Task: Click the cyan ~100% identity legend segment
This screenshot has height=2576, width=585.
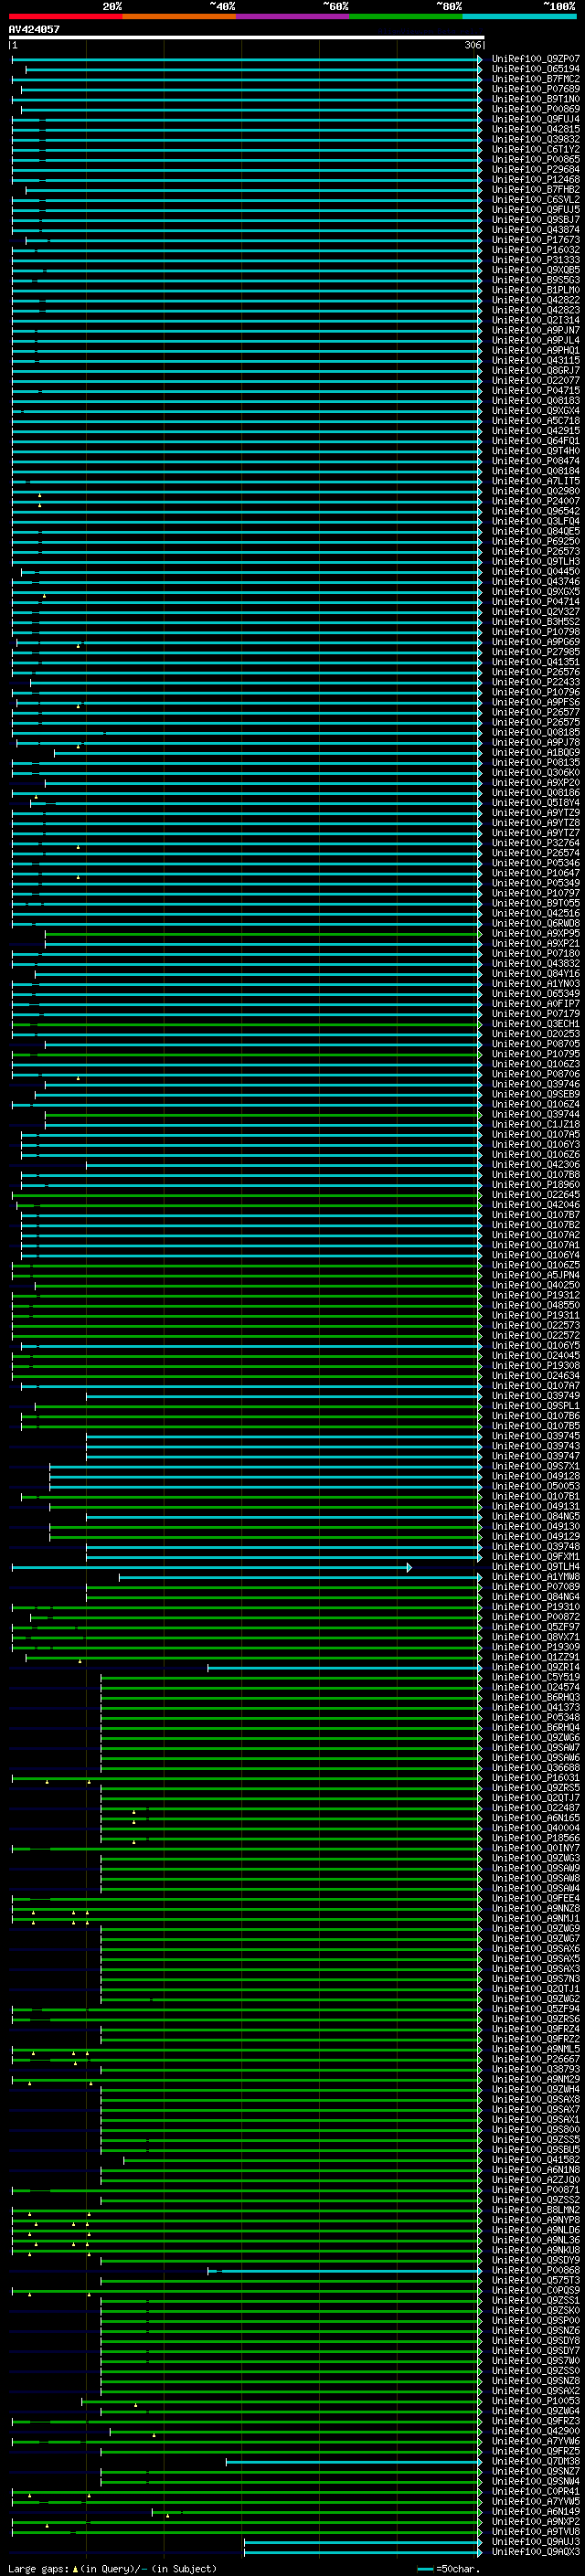Action: pos(520,16)
